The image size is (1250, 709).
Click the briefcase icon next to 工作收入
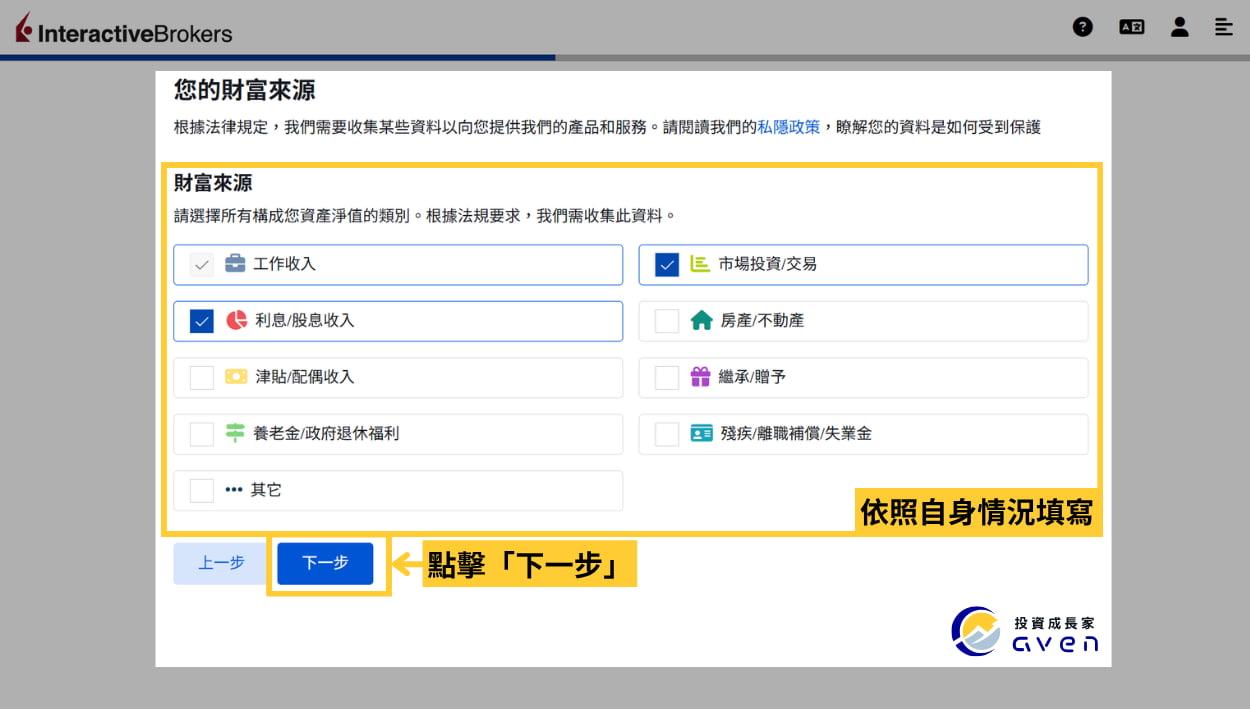235,264
